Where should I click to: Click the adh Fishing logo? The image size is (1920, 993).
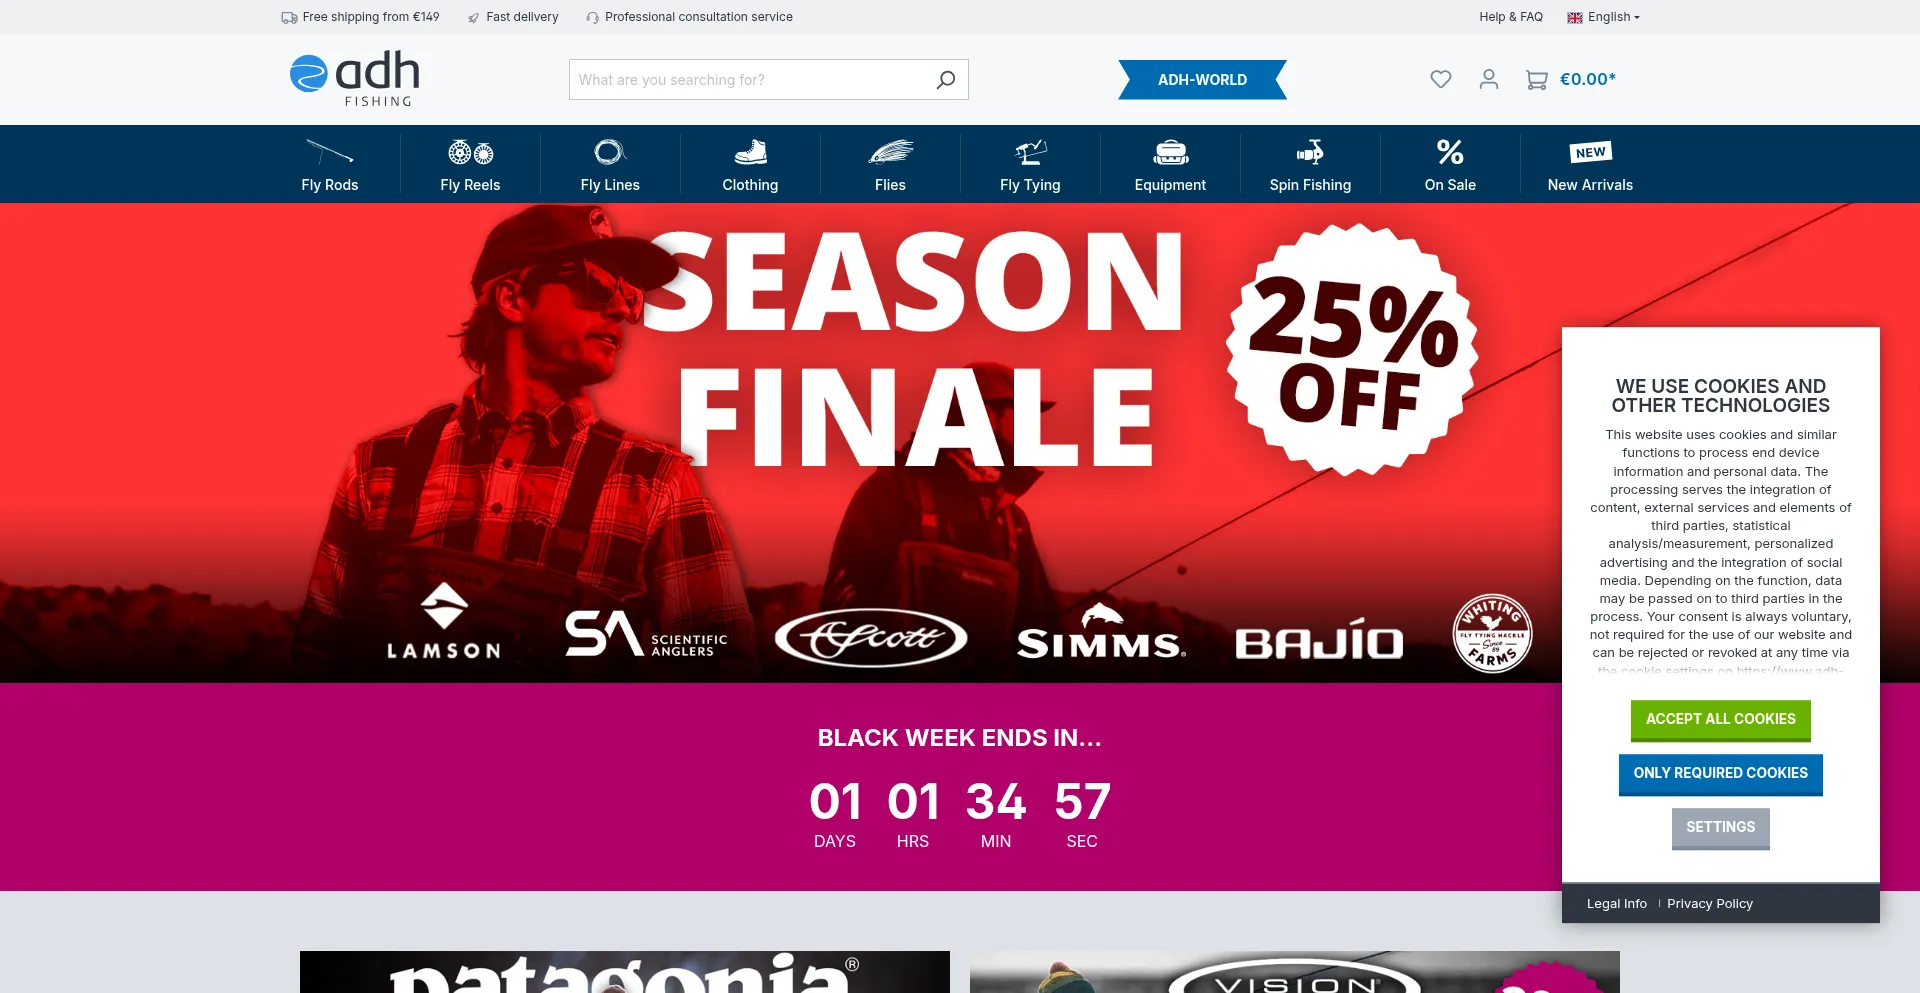point(355,79)
